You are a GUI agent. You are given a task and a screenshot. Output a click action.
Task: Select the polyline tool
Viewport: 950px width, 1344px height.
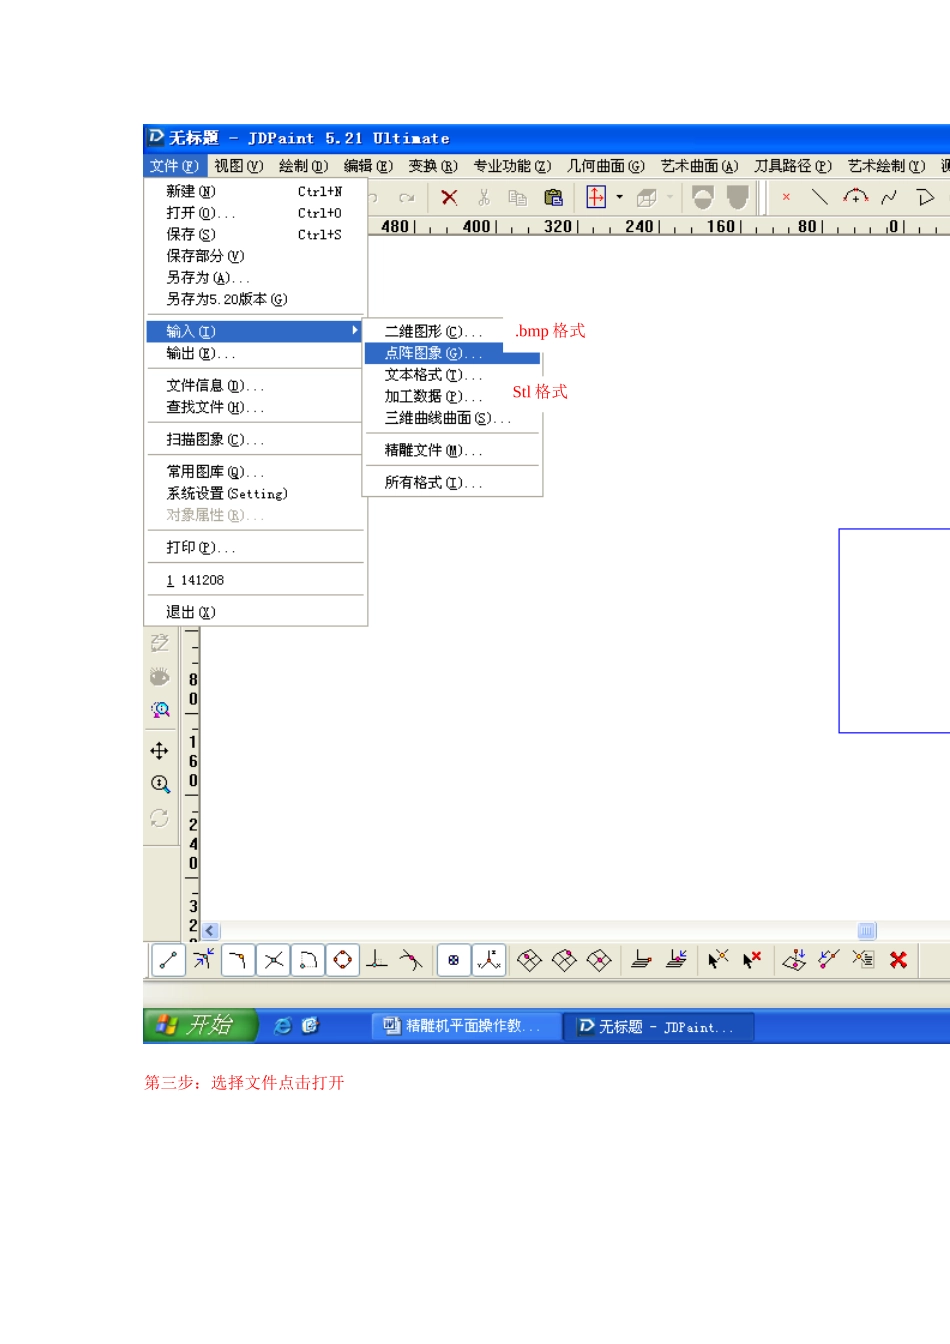click(925, 197)
